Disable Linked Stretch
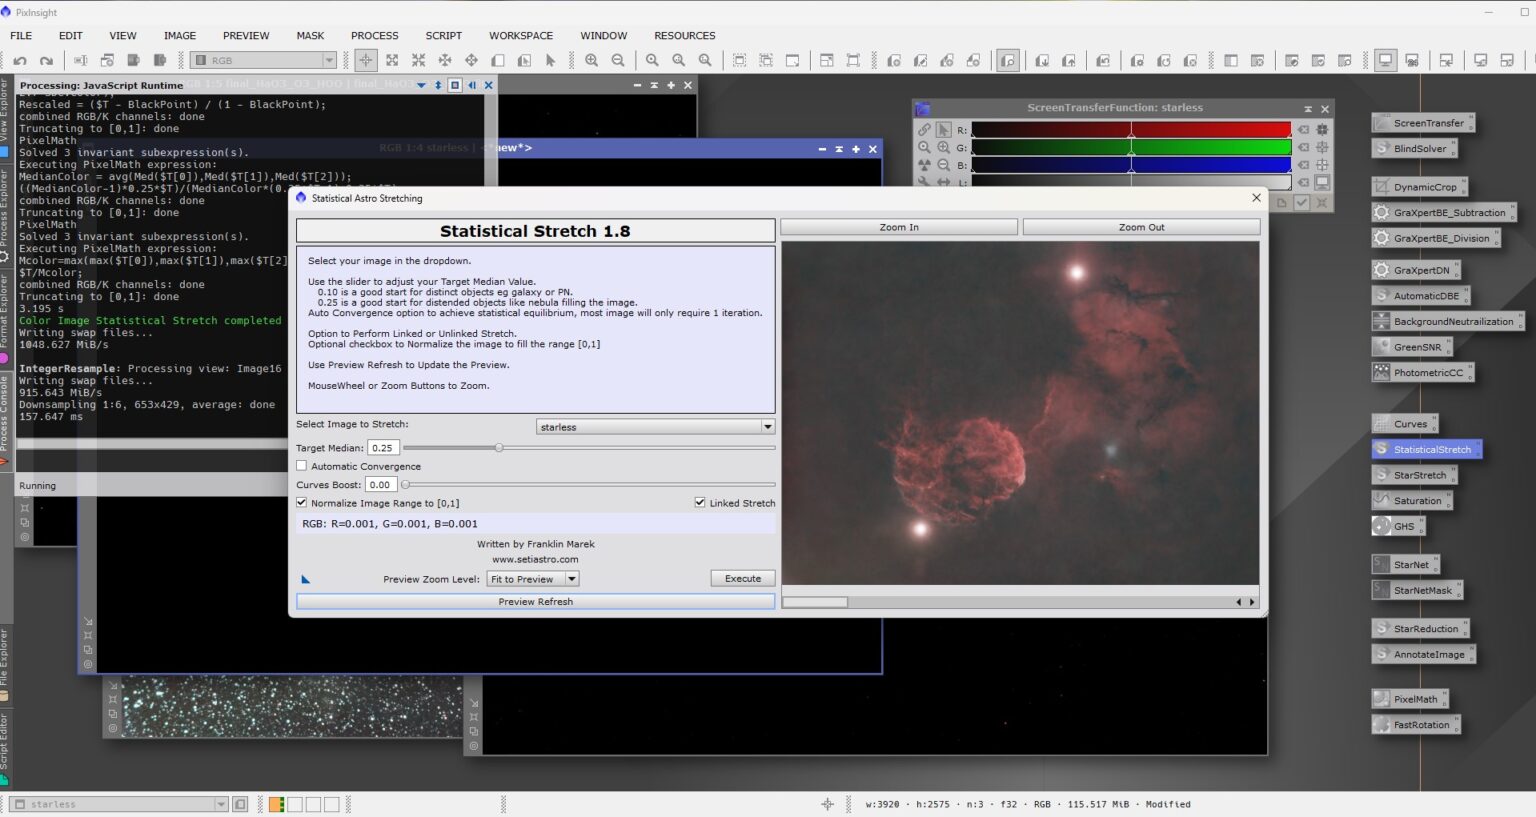Viewport: 1536px width, 817px height. pos(700,503)
